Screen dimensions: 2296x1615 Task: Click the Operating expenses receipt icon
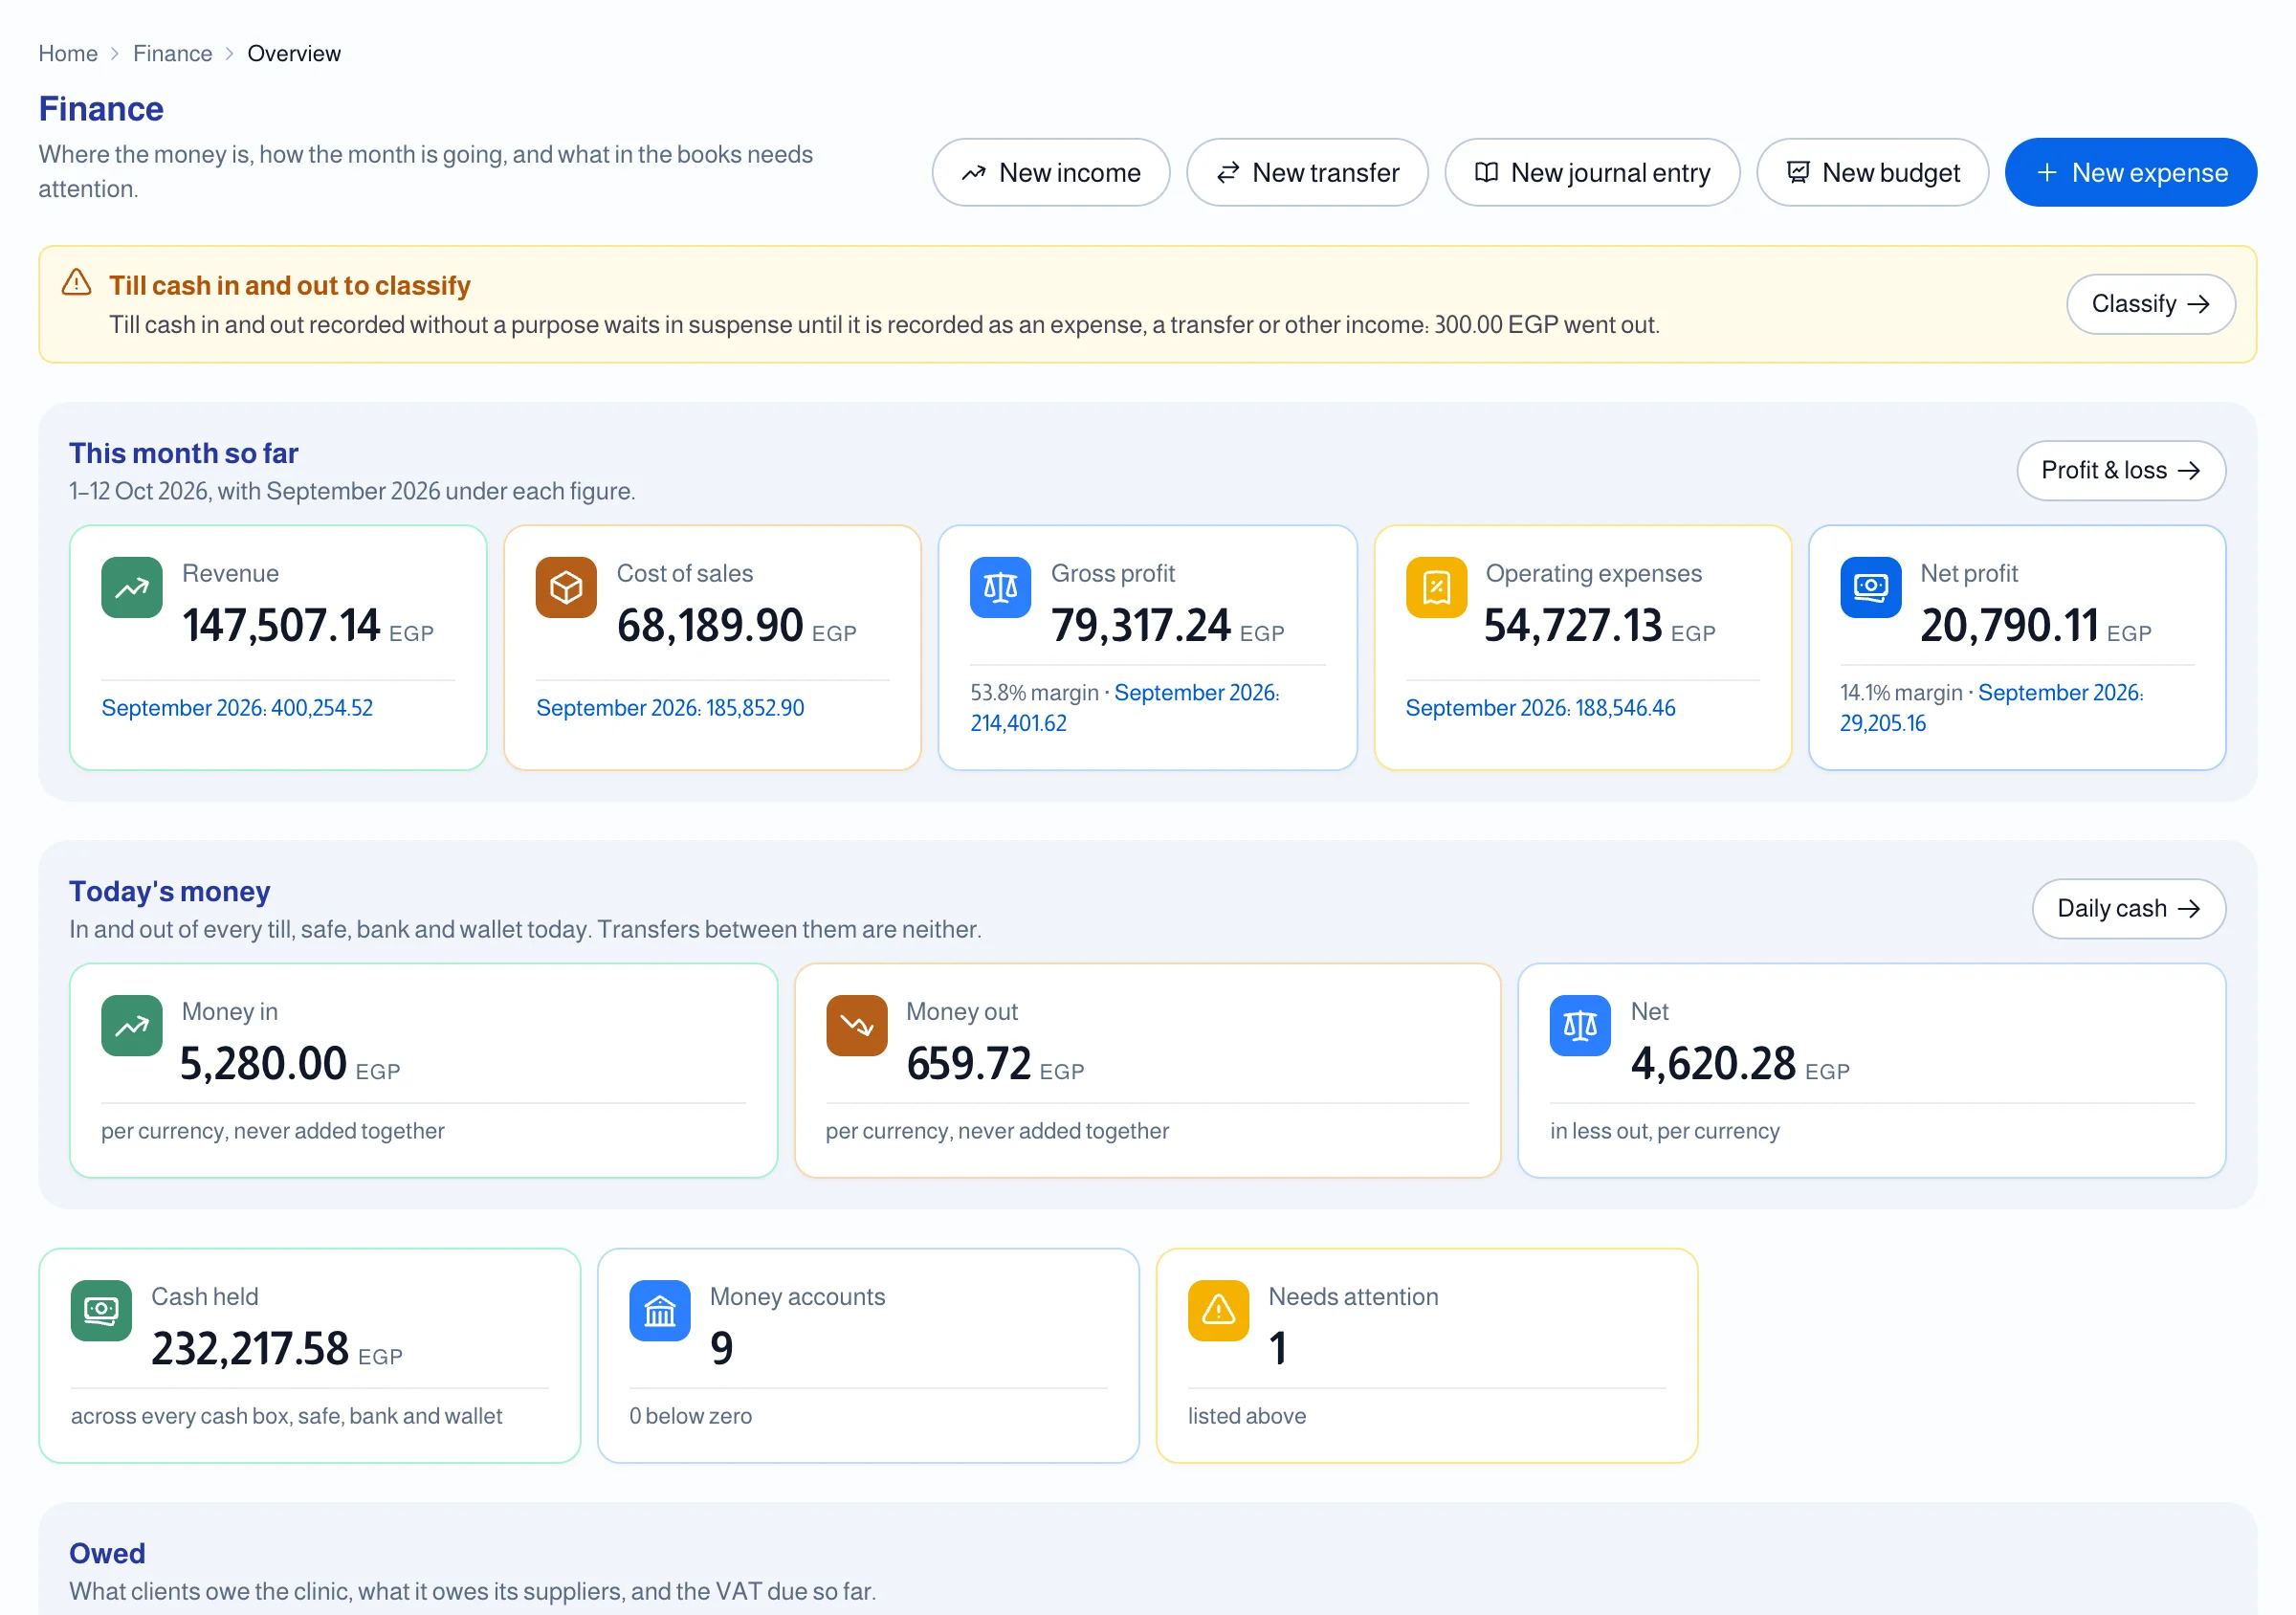click(x=1436, y=588)
